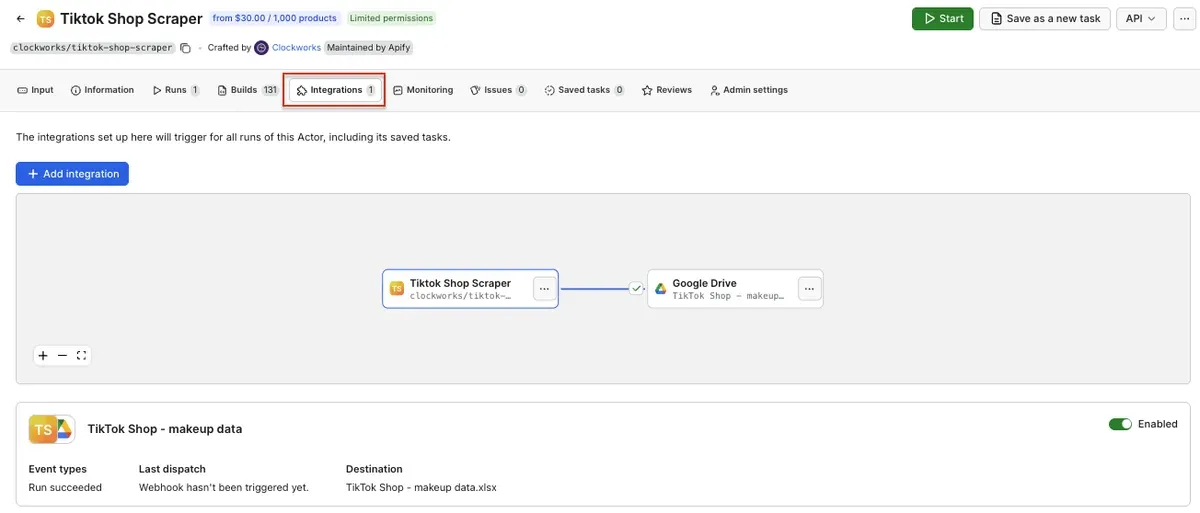The height and width of the screenshot is (513, 1200).
Task: Select the Tiktok Shop Scraper canvas node
Action: [470, 288]
